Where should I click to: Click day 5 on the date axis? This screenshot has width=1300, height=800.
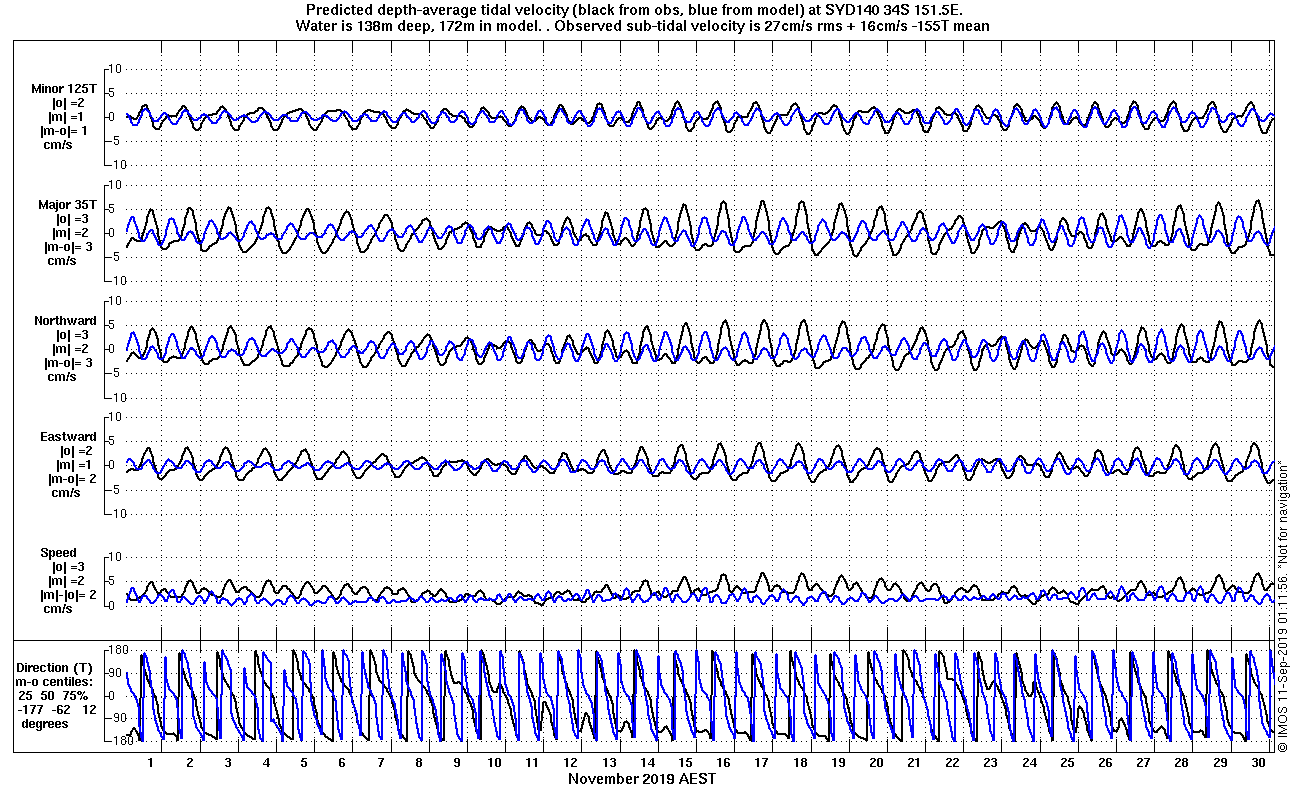[x=304, y=762]
